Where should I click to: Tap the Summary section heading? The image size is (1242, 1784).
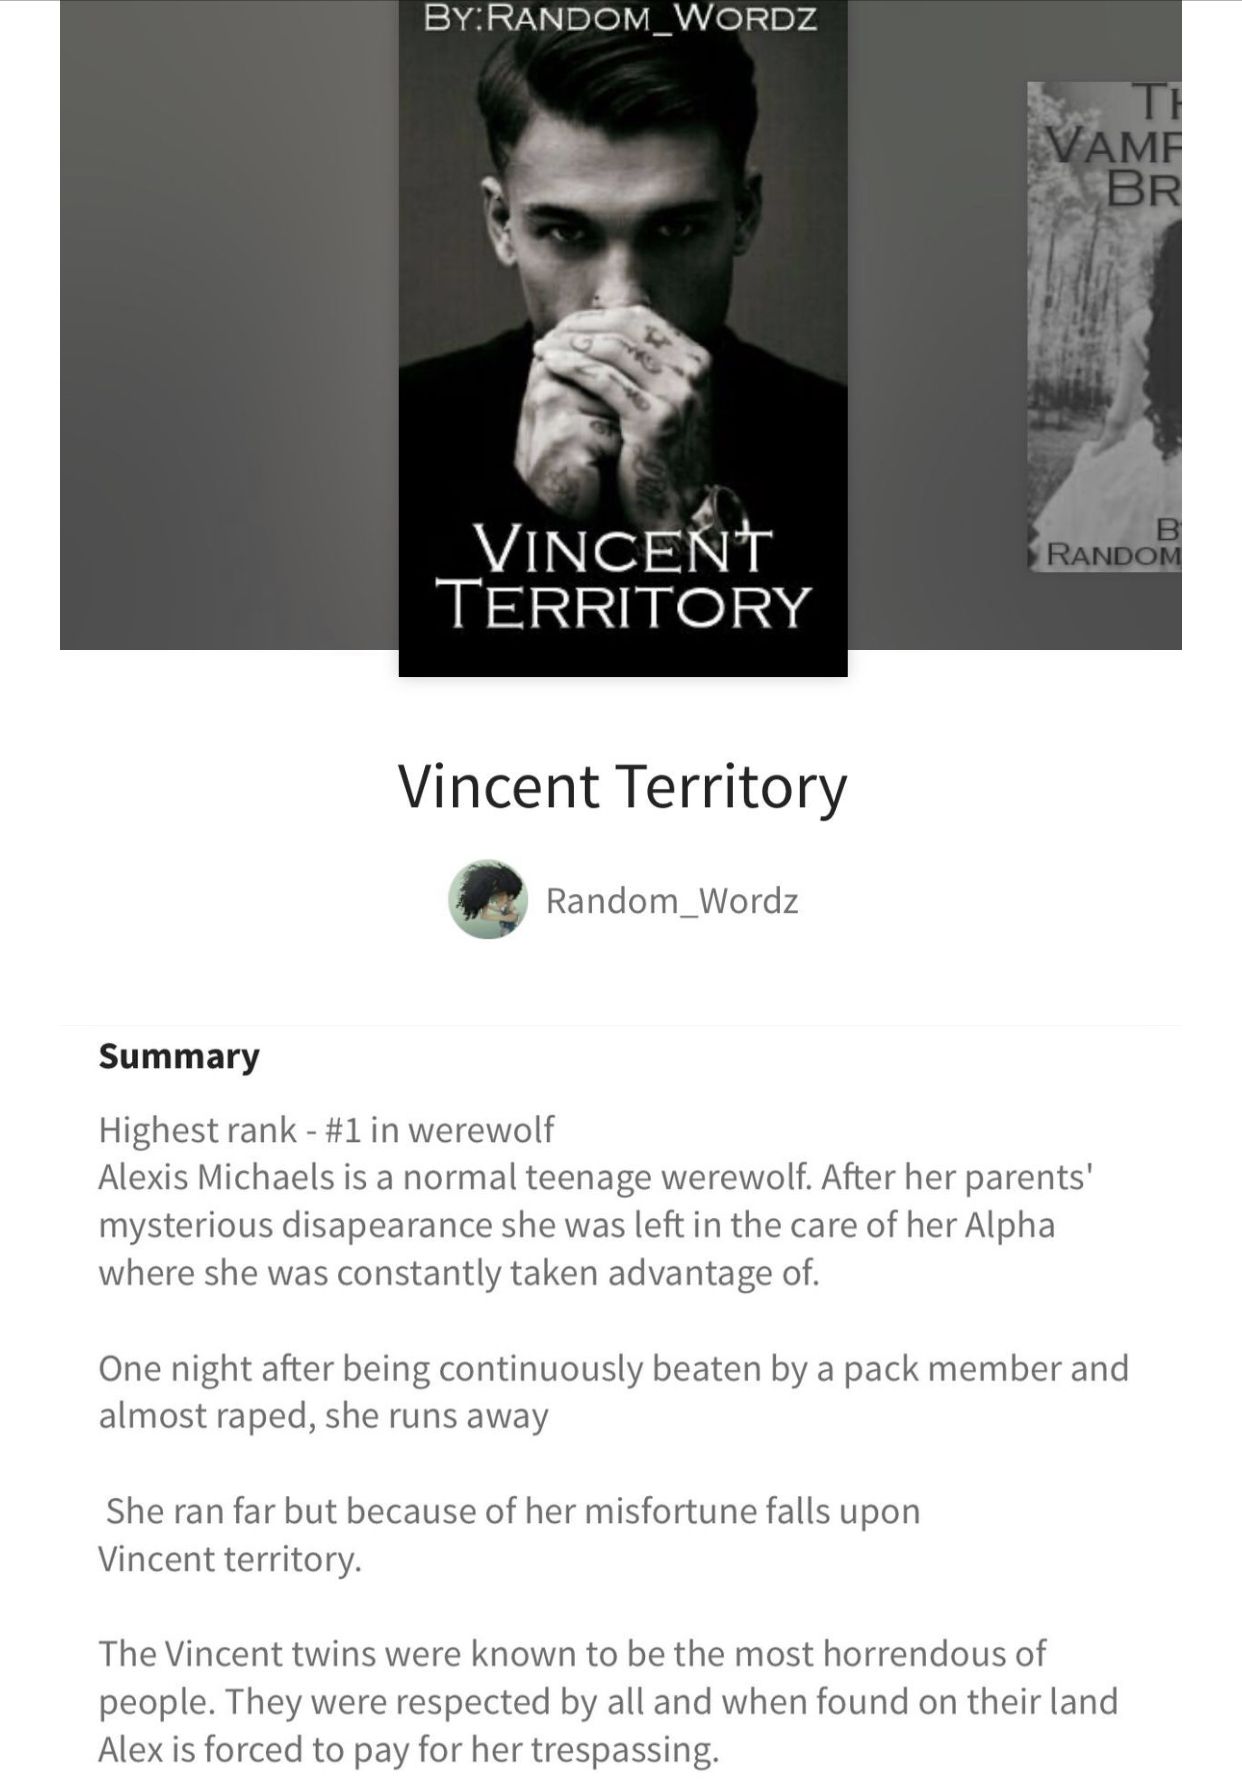point(179,1056)
